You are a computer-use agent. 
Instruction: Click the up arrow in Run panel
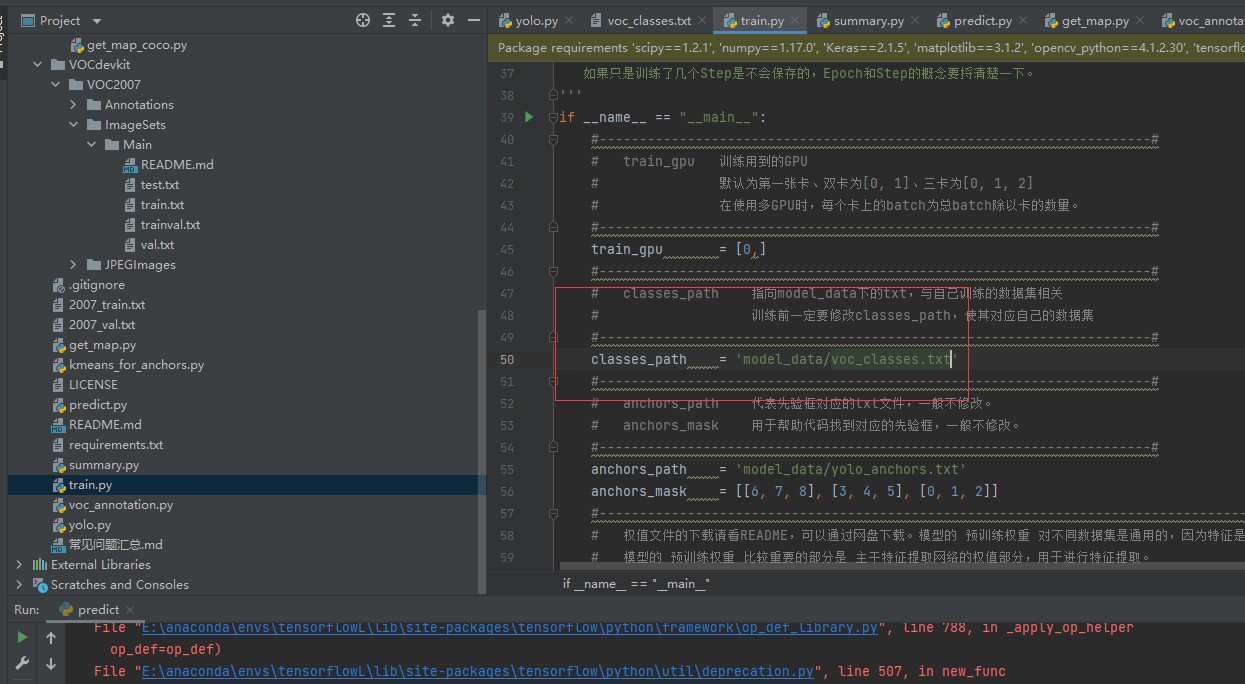click(x=51, y=637)
